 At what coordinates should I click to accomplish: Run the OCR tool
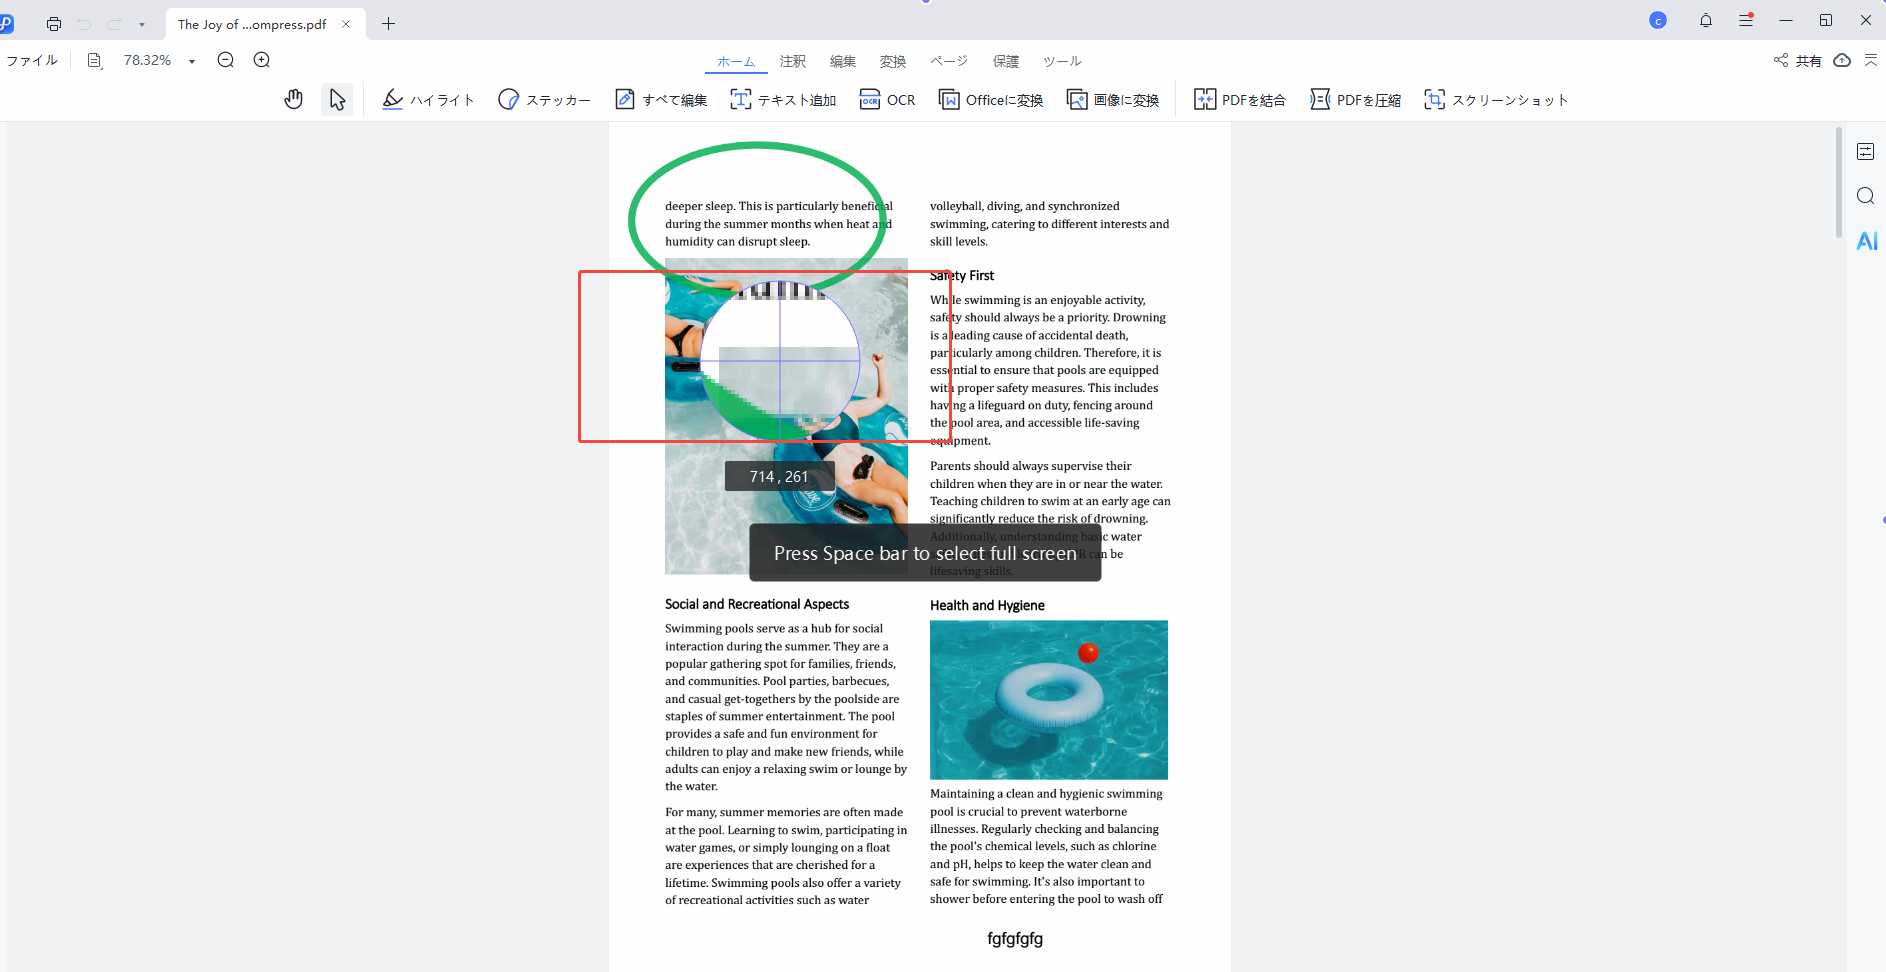tap(887, 99)
